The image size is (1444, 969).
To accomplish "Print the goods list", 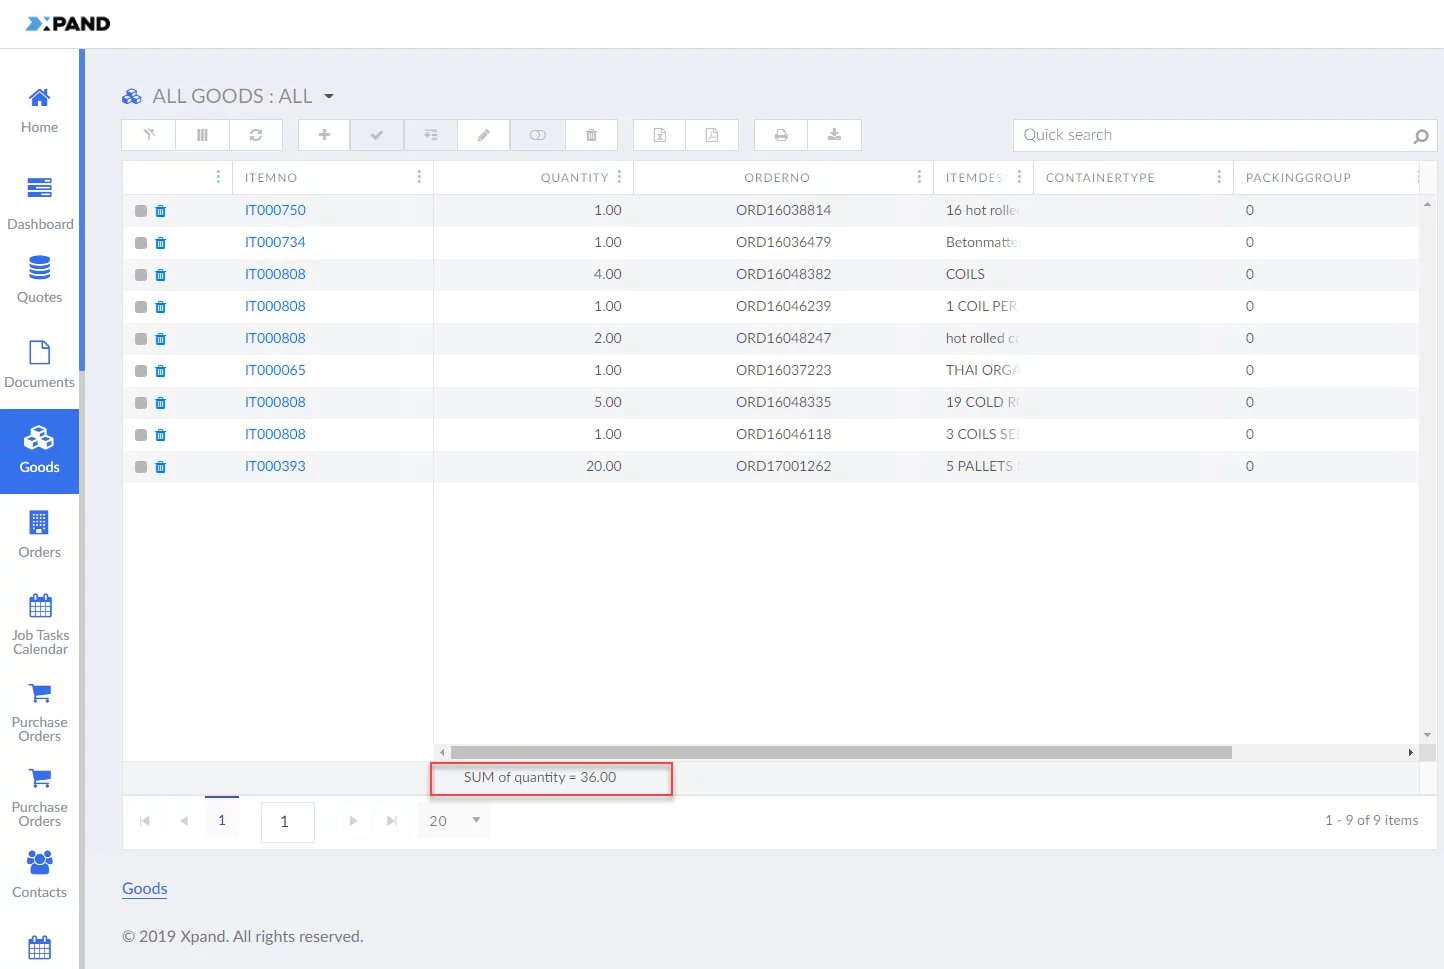I will pos(781,135).
